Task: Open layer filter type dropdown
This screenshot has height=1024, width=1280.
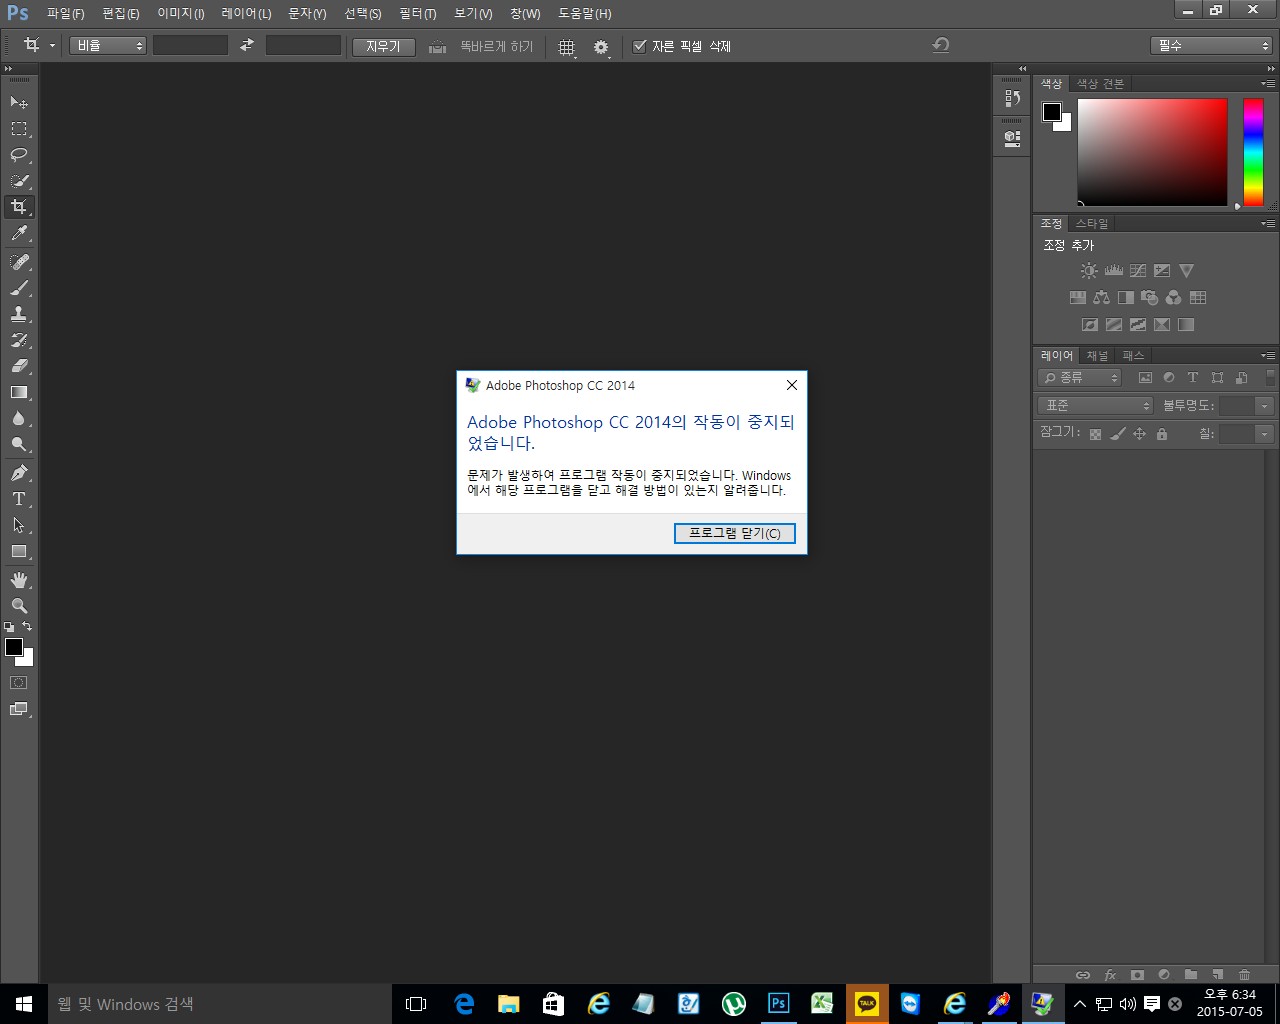Action: 1080,377
